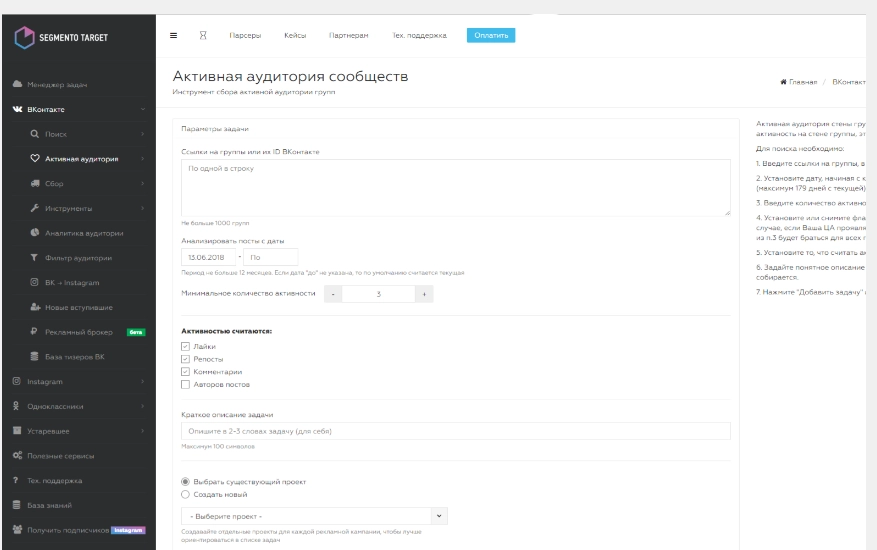Image resolution: width=877 pixels, height=550 pixels.
Task: Increase minimum activity with plus button
Action: click(424, 294)
